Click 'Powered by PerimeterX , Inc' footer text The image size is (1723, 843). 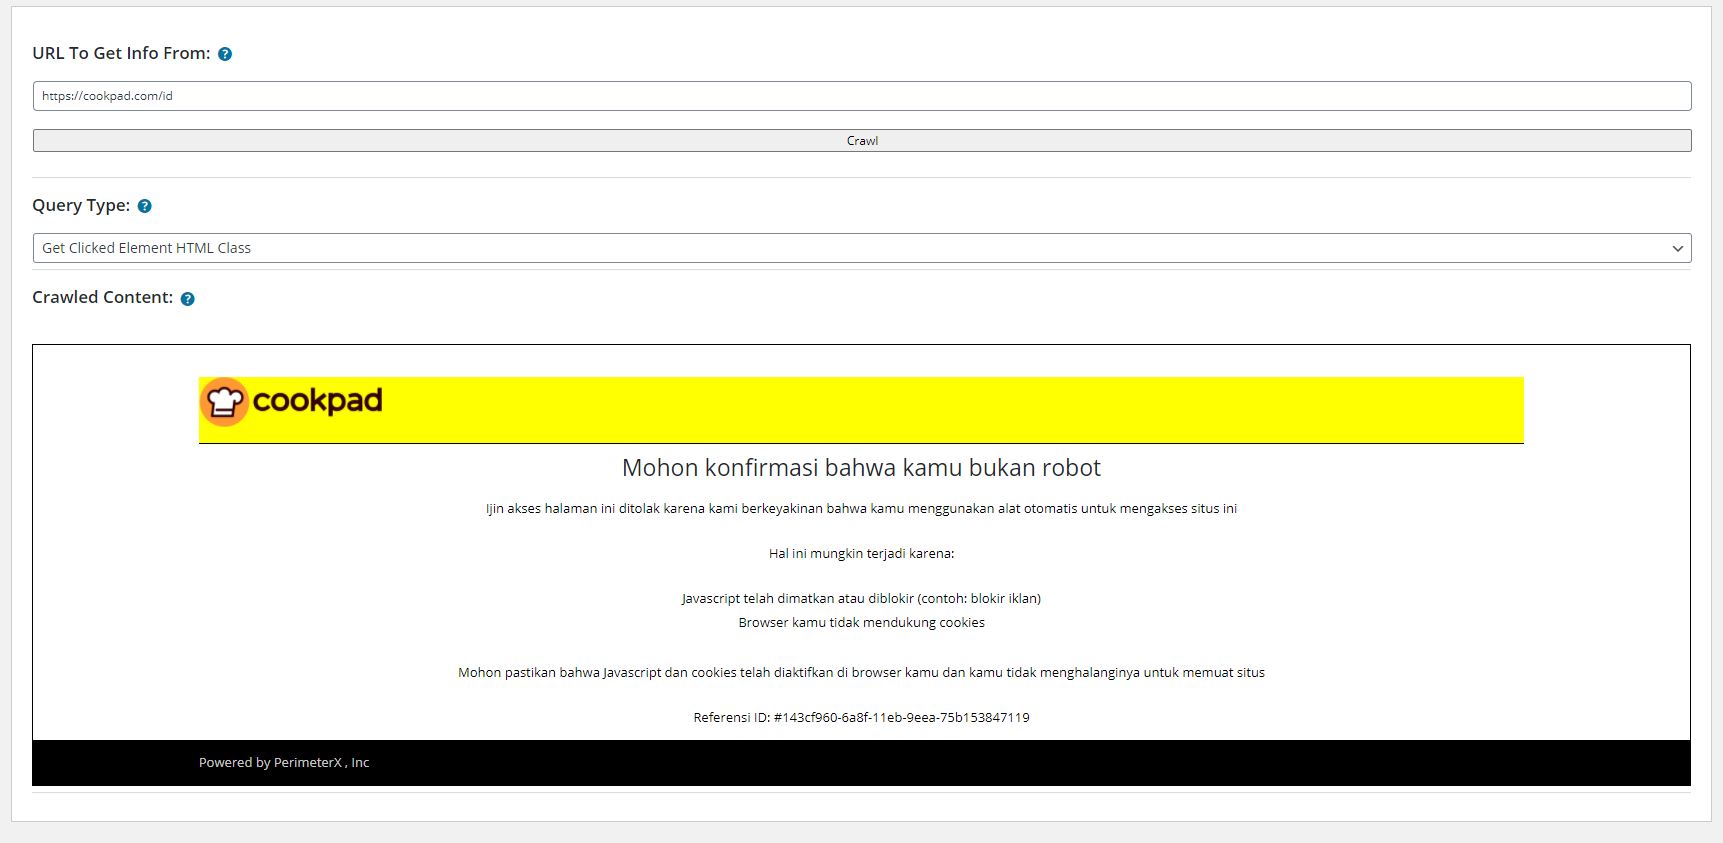(284, 762)
